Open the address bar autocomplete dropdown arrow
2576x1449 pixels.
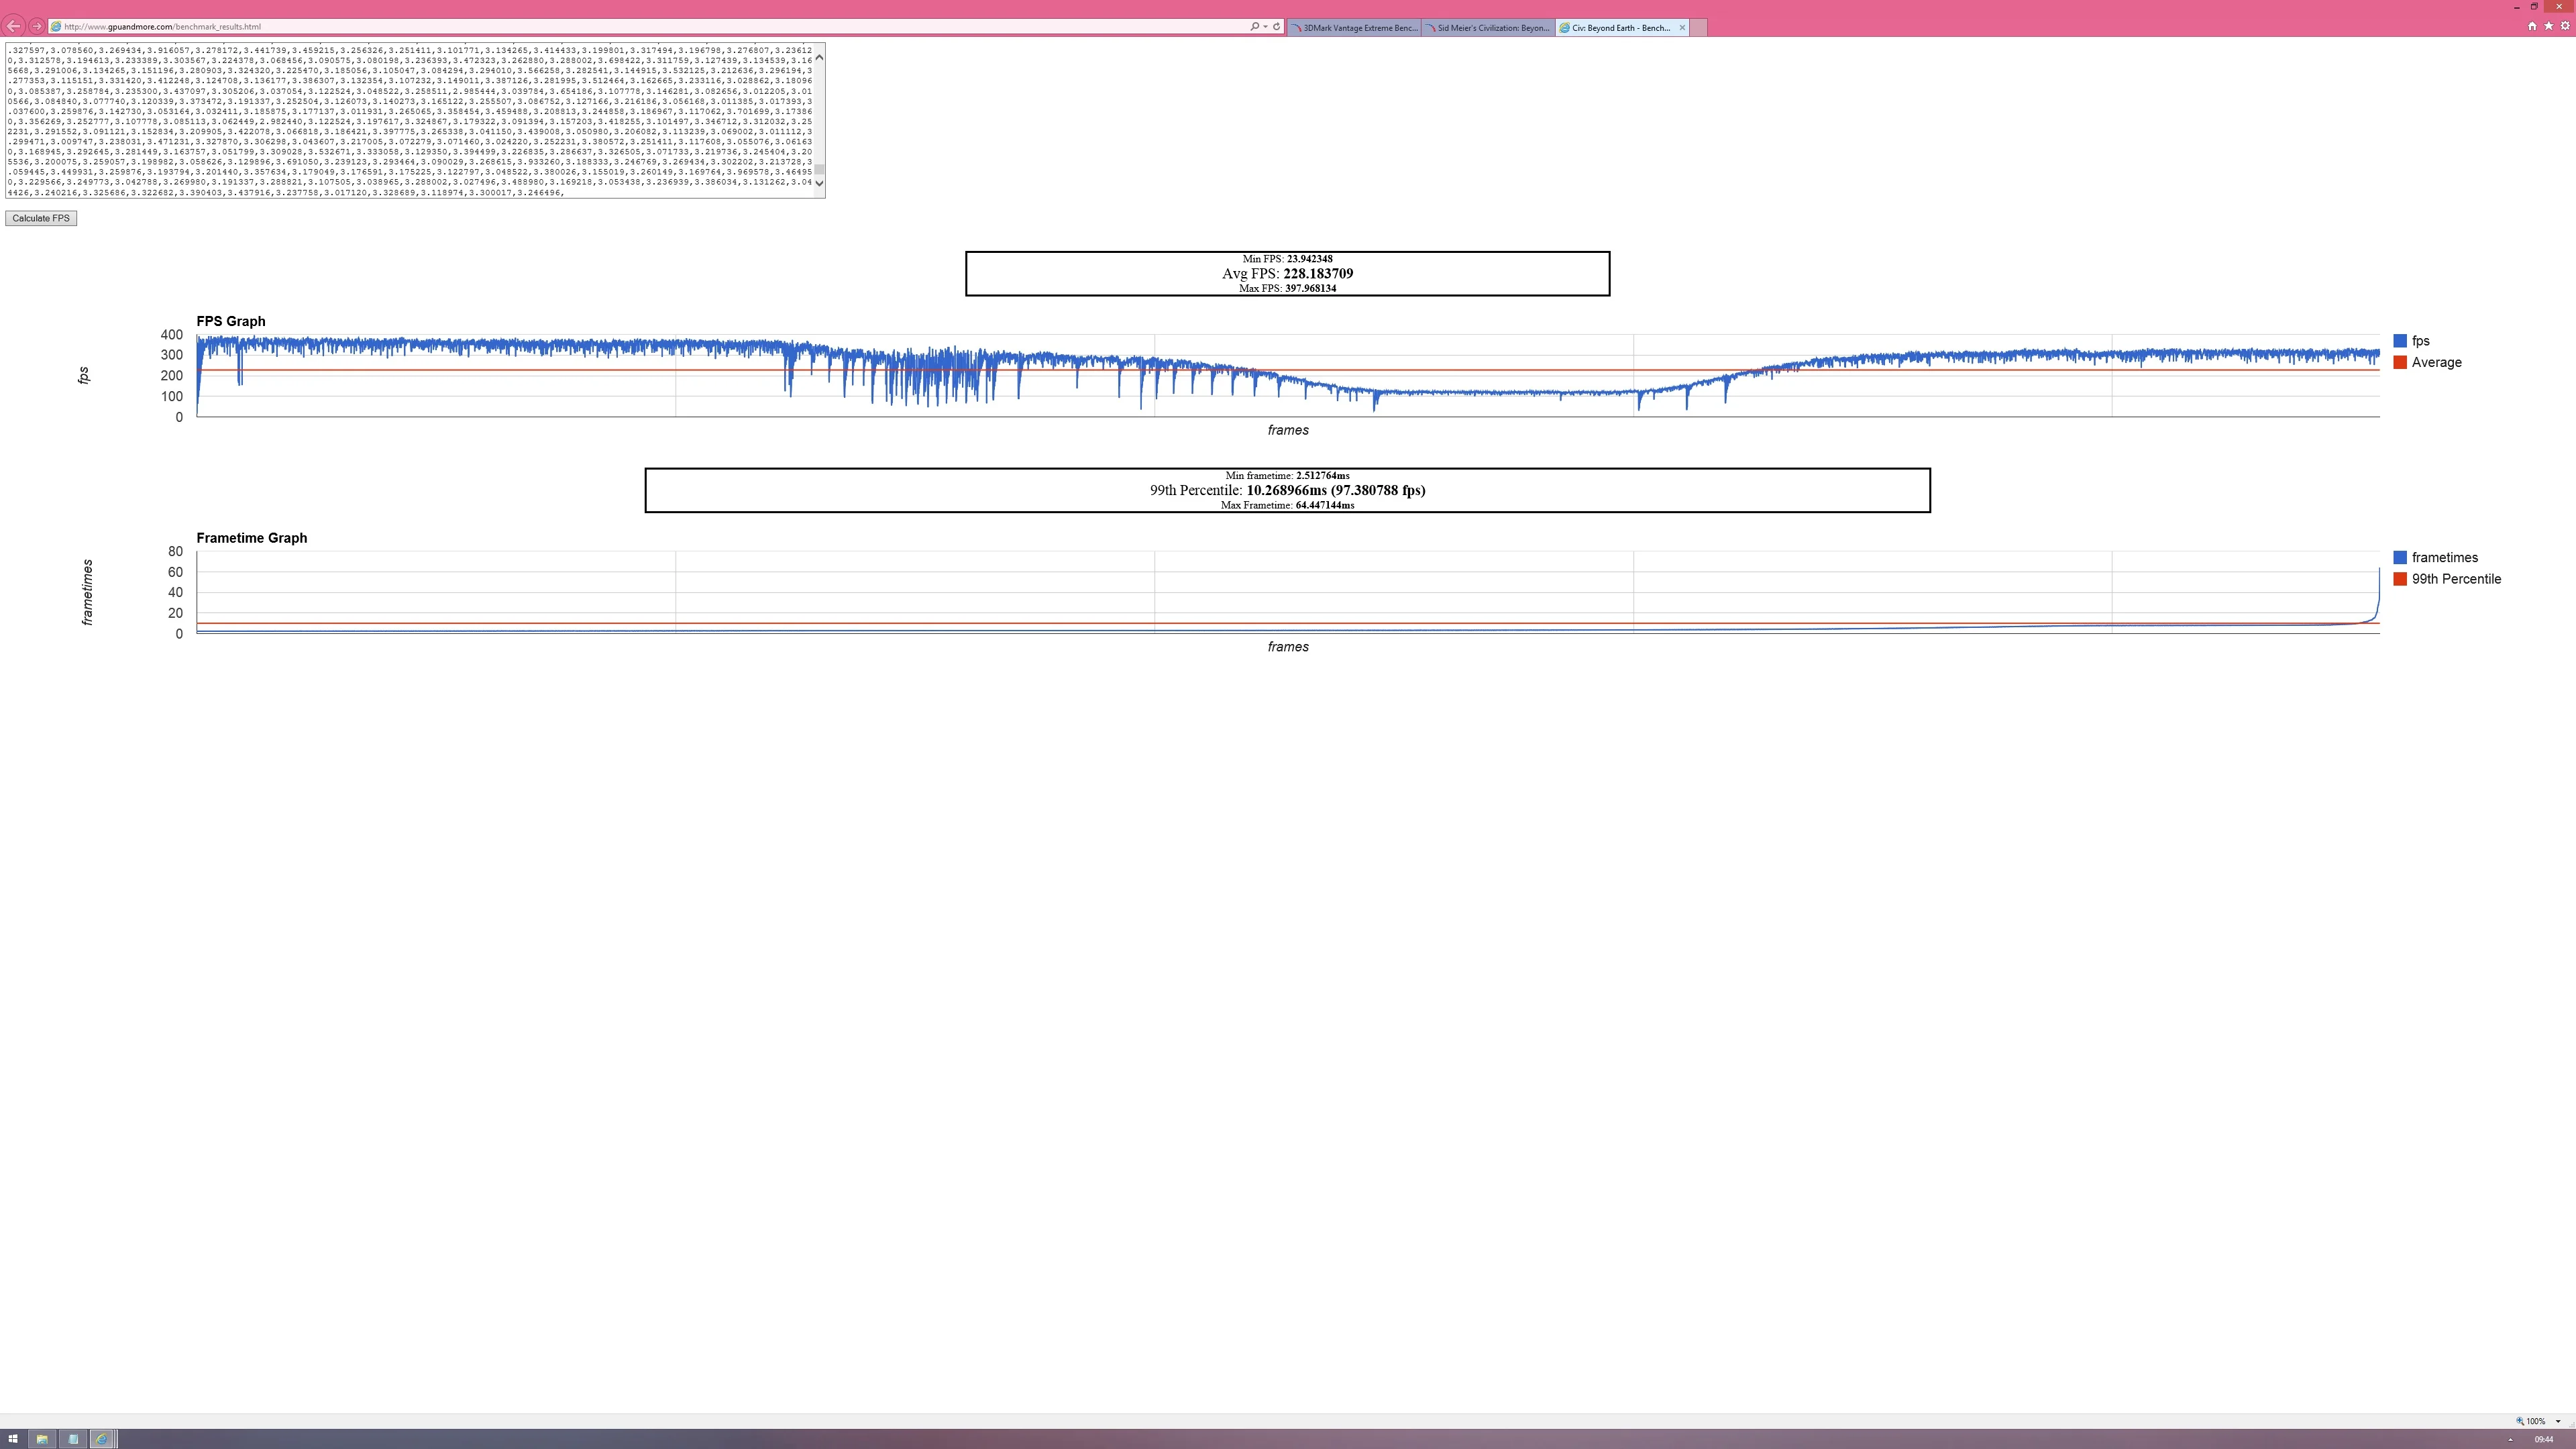pos(1265,27)
